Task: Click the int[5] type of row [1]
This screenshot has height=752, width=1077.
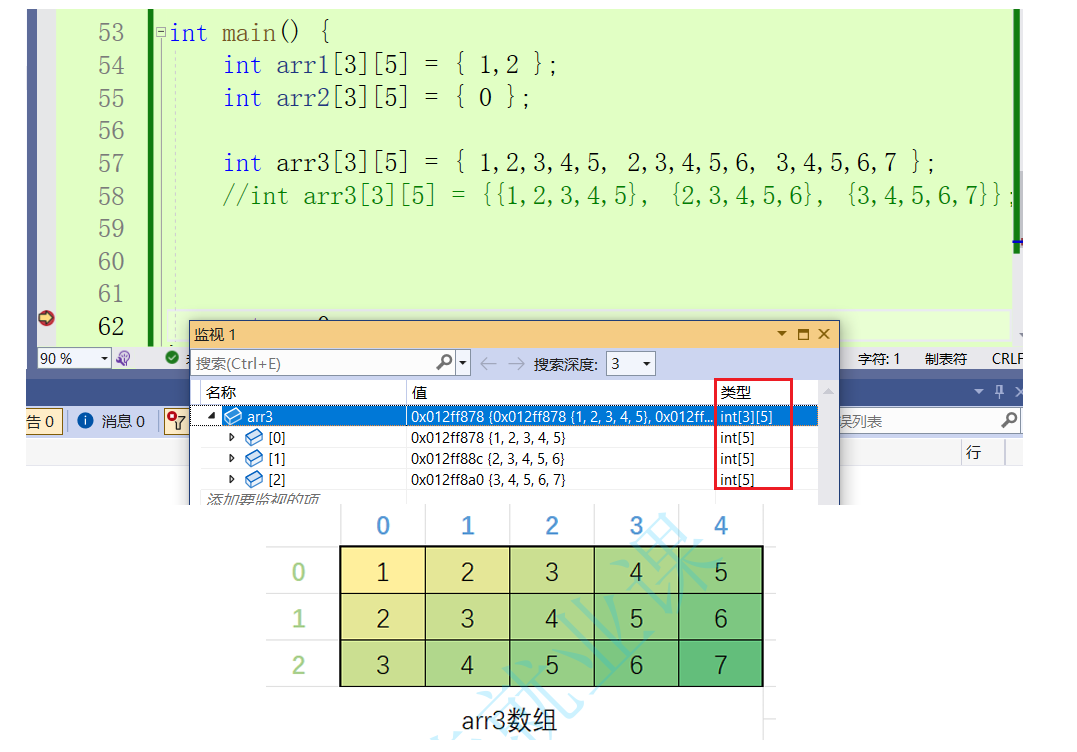Action: tap(737, 458)
